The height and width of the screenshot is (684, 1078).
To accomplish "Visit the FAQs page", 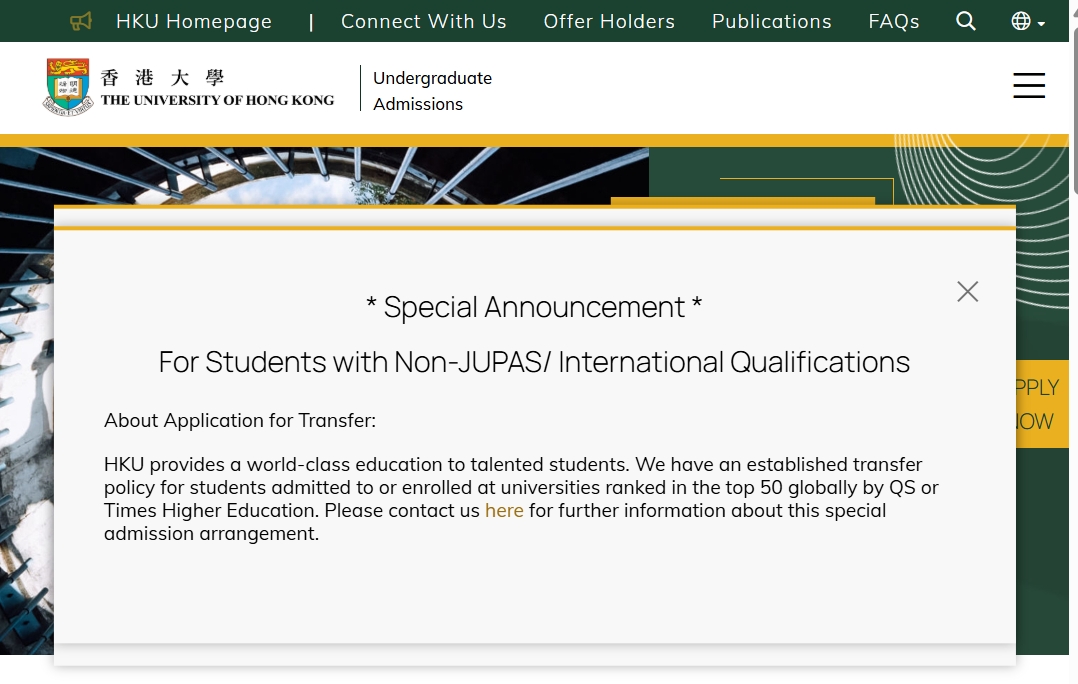I will pos(893,21).
